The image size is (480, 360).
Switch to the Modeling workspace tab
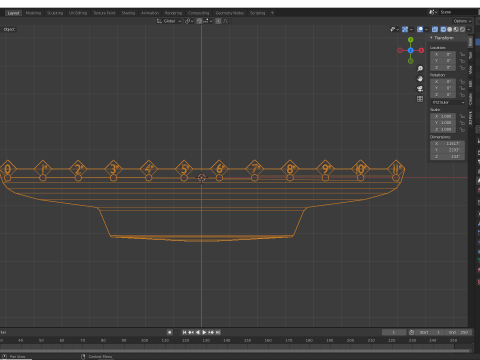click(33, 13)
